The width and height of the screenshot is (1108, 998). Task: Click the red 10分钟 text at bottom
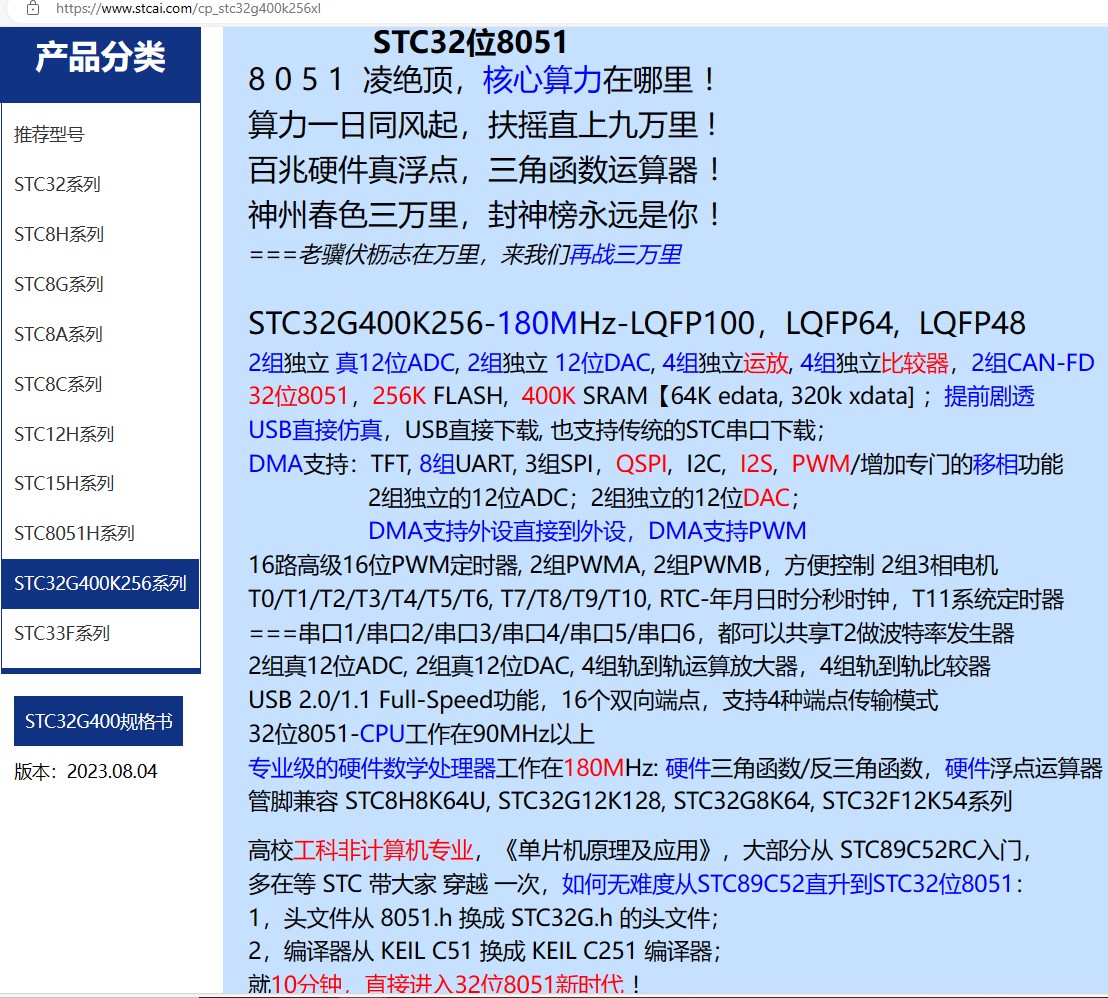[307, 984]
